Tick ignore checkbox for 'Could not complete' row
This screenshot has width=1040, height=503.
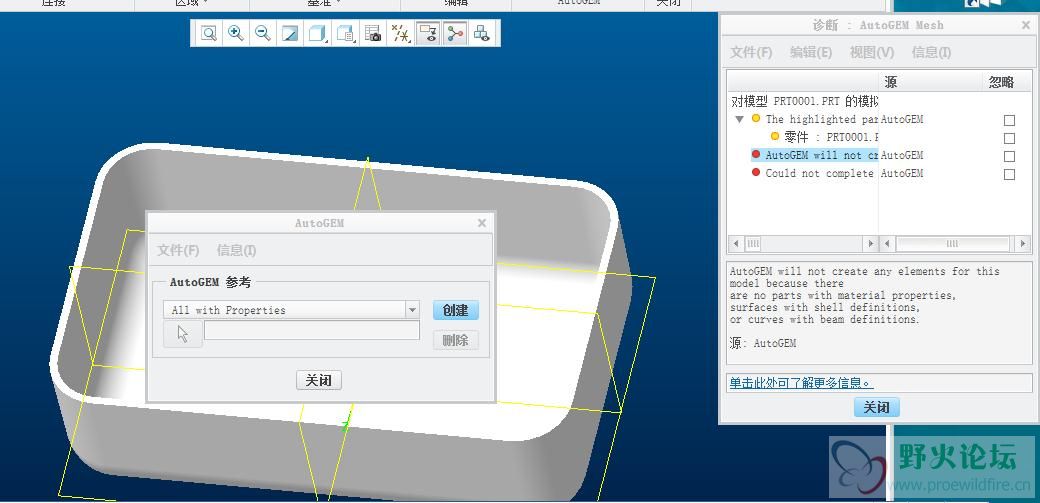1009,174
